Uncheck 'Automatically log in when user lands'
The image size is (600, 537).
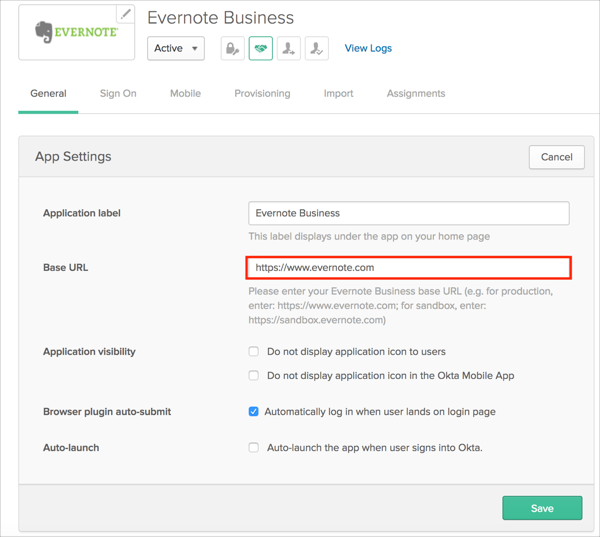click(254, 411)
